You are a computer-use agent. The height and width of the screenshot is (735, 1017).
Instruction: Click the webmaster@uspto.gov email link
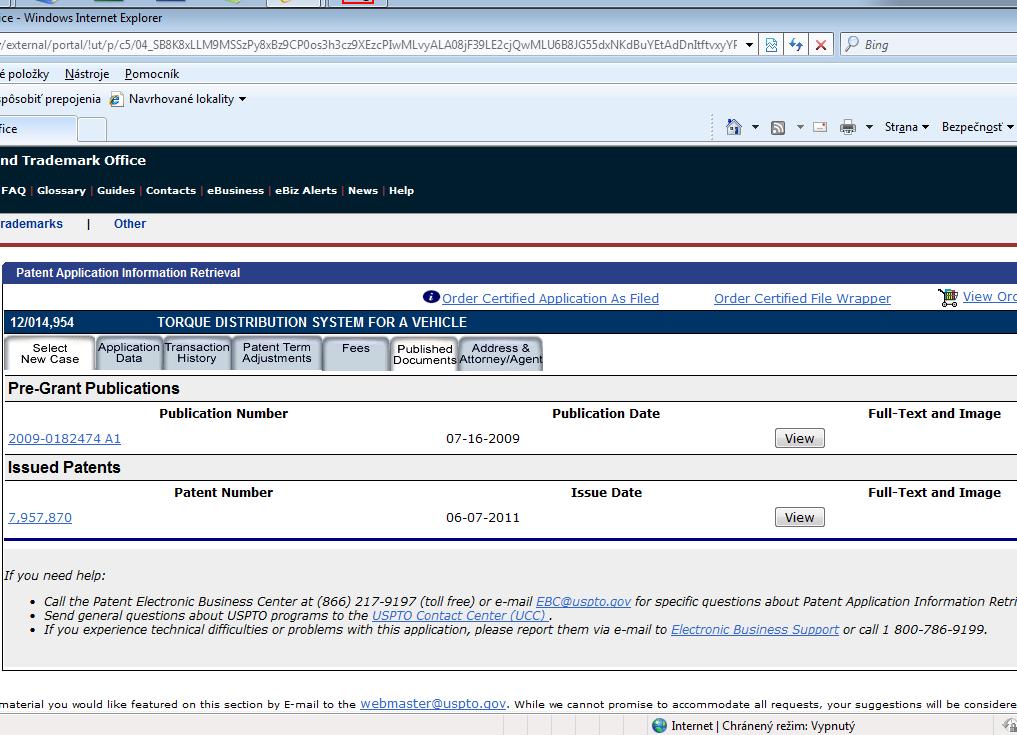click(x=433, y=704)
